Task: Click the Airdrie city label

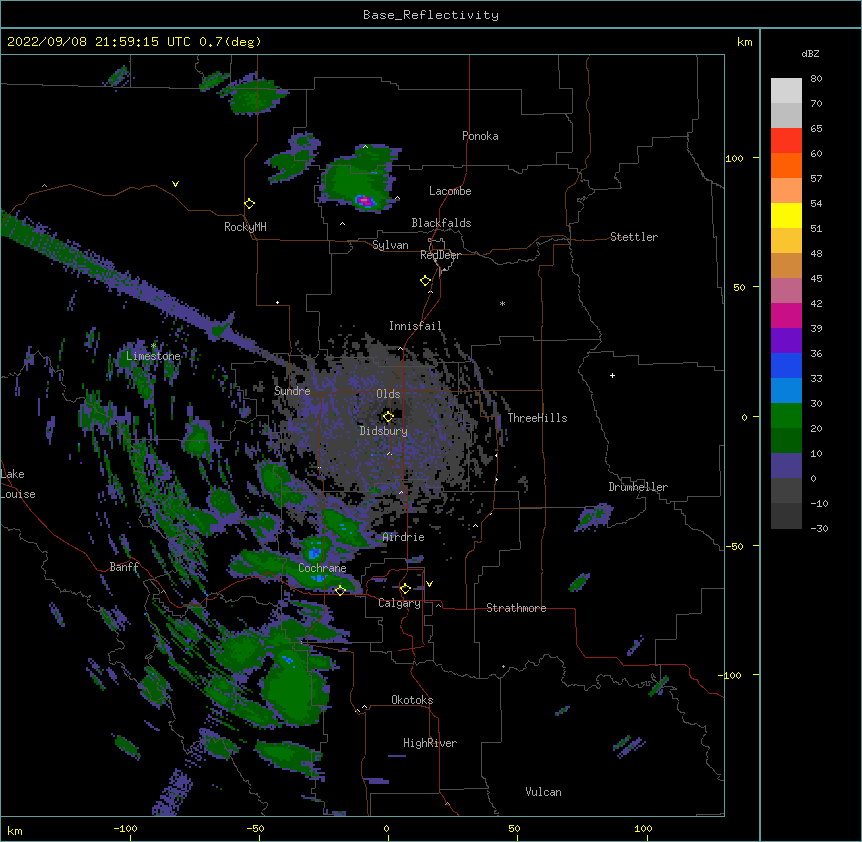Action: coord(404,537)
